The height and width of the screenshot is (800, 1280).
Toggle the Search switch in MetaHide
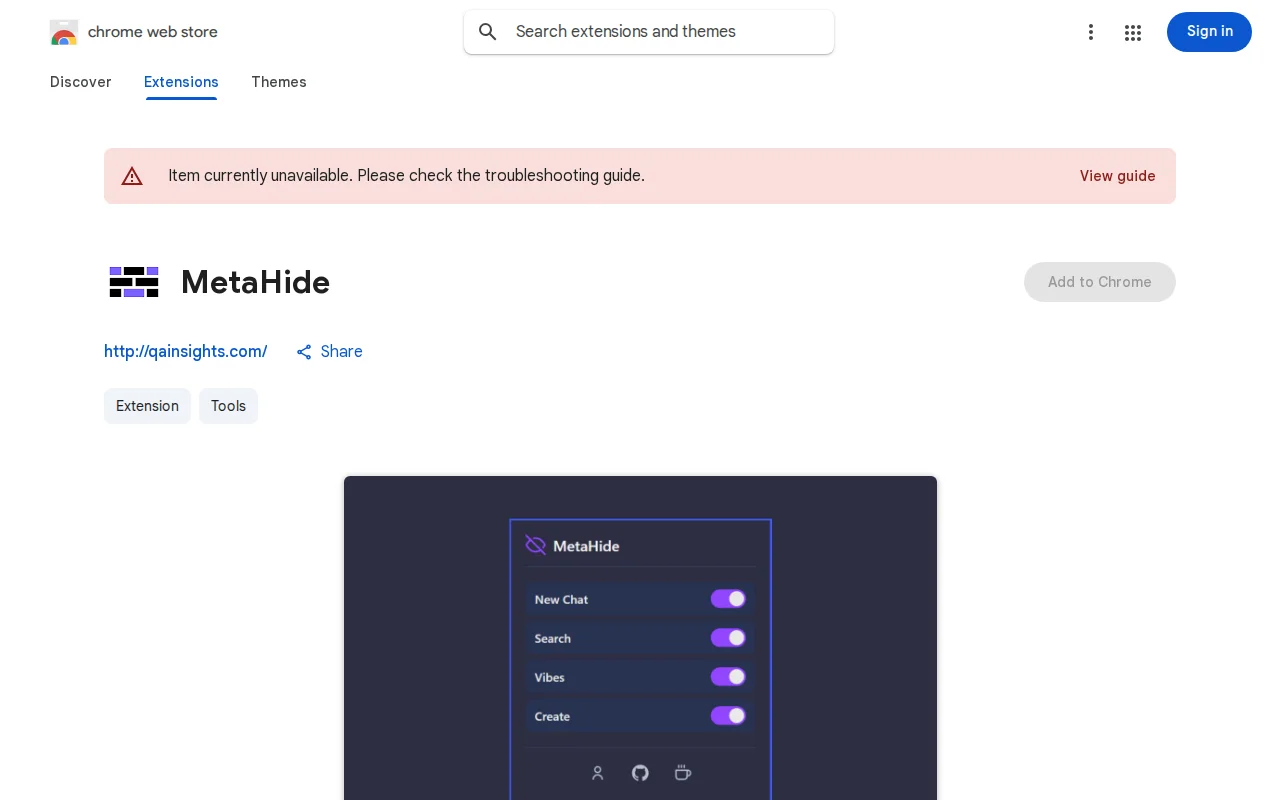(728, 638)
